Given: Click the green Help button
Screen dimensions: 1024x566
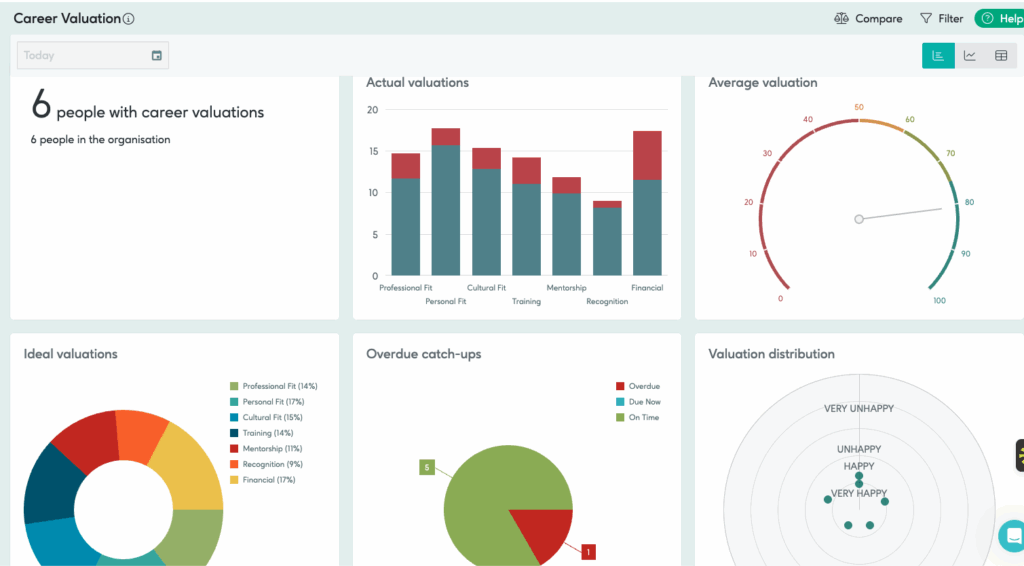Looking at the screenshot, I should [999, 19].
